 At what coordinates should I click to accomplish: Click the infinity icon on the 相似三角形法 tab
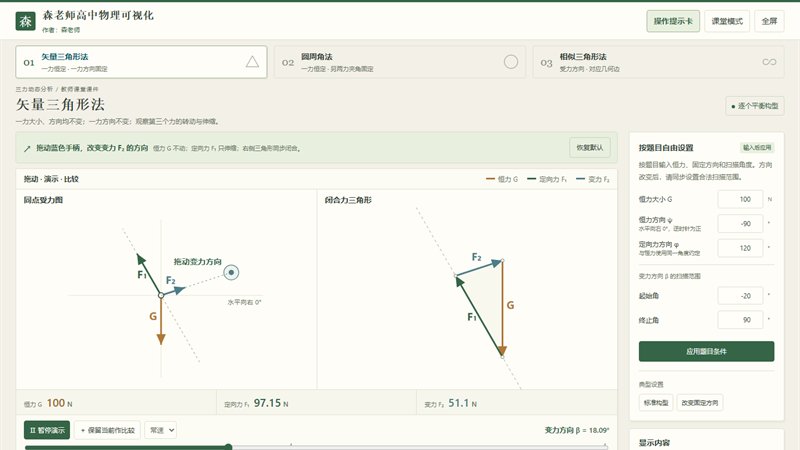(x=769, y=62)
